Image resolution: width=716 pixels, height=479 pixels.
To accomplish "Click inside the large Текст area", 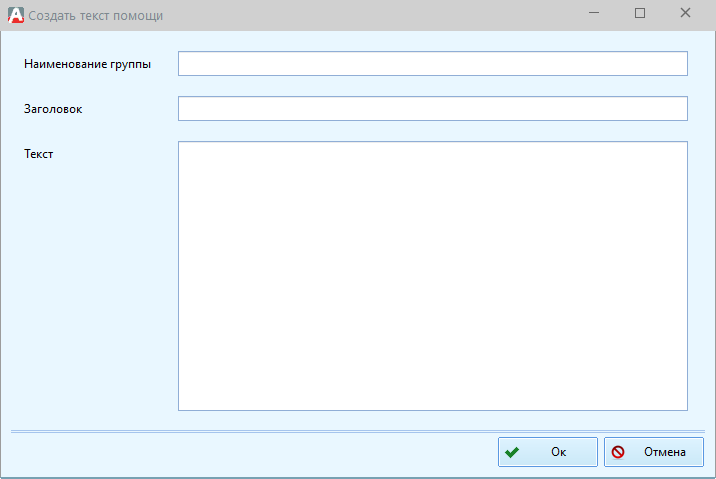I will pyautogui.click(x=432, y=276).
